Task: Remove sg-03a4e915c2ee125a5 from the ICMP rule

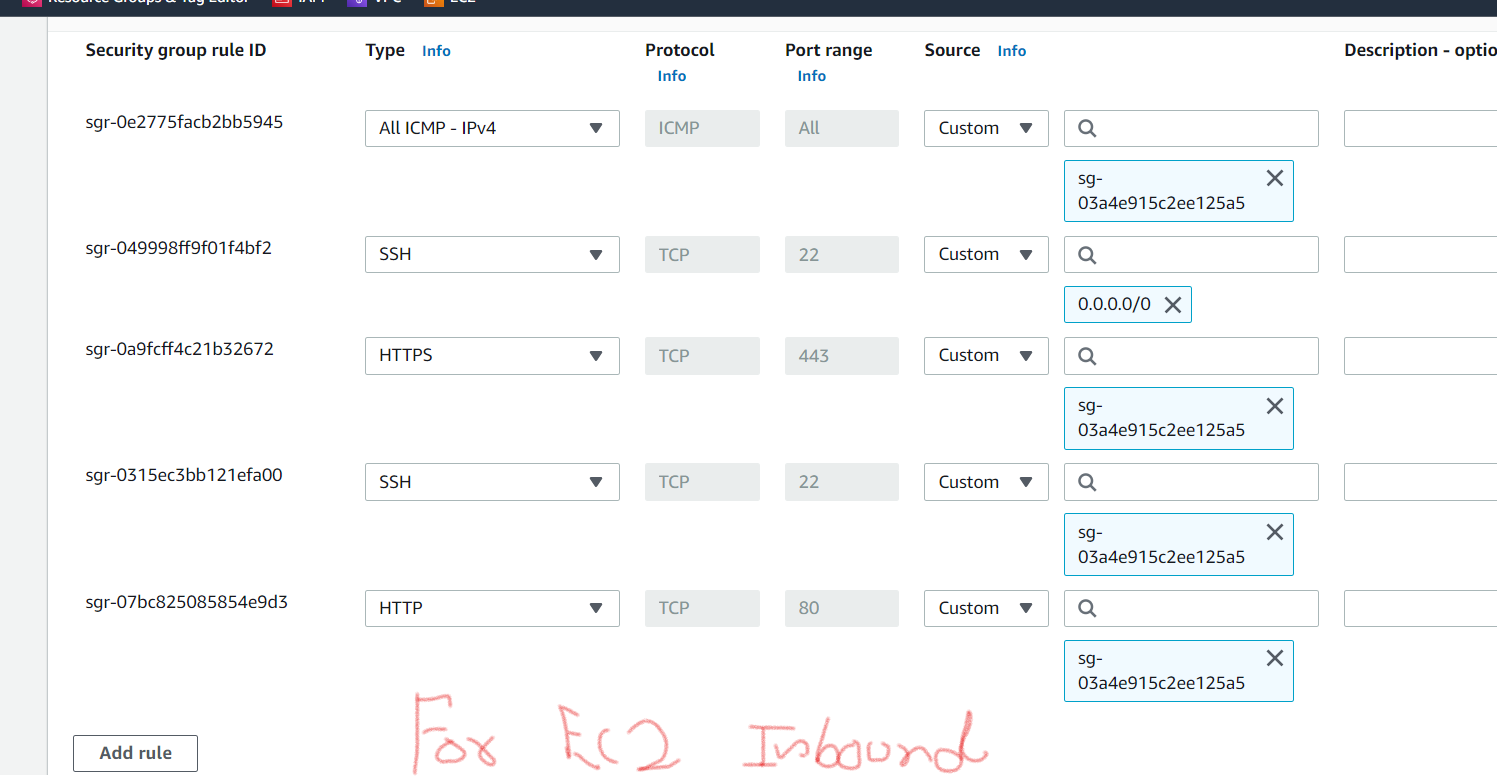Action: tap(1274, 177)
